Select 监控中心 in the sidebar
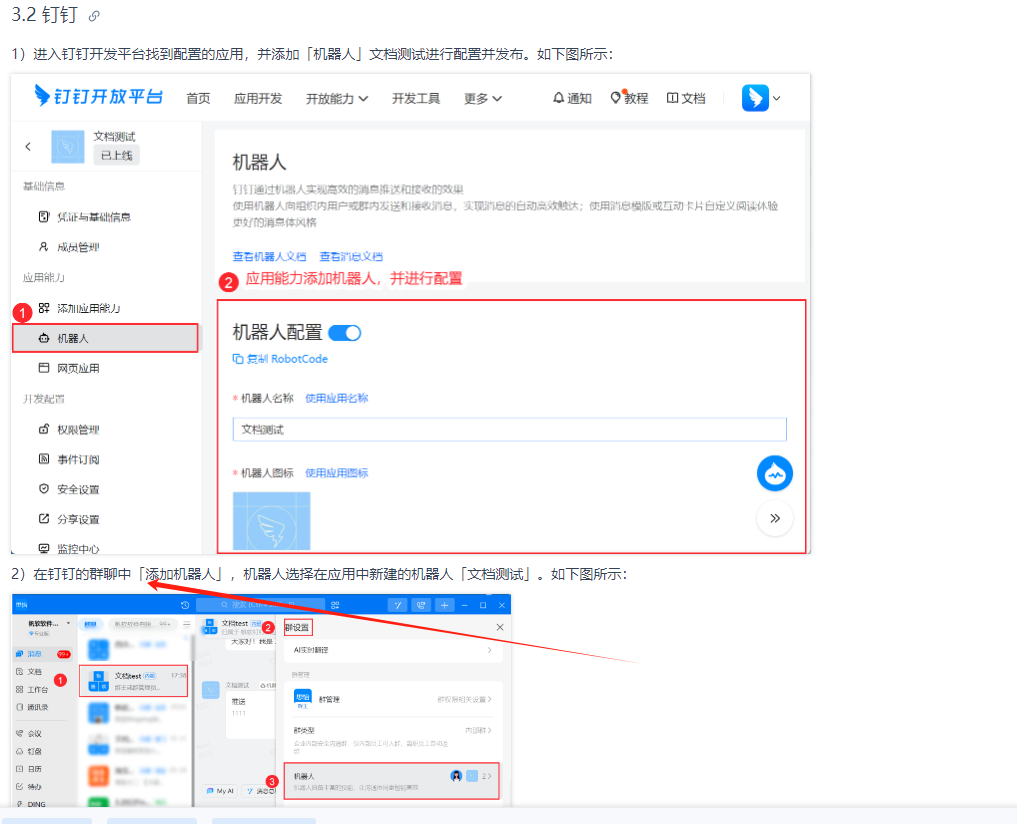This screenshot has width=1017, height=824. [69, 548]
